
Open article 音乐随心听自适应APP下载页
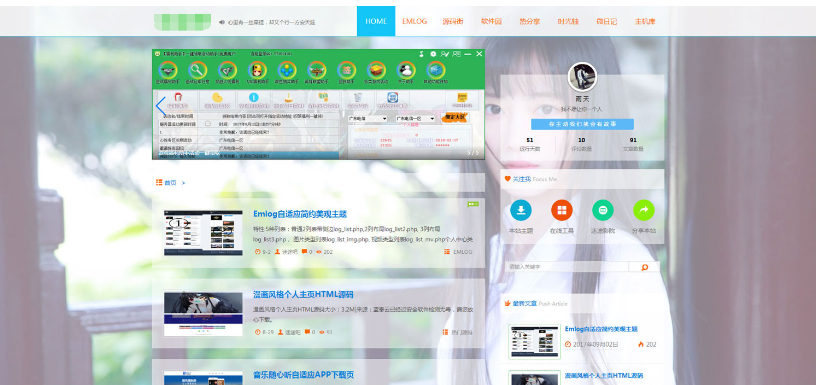point(303,375)
